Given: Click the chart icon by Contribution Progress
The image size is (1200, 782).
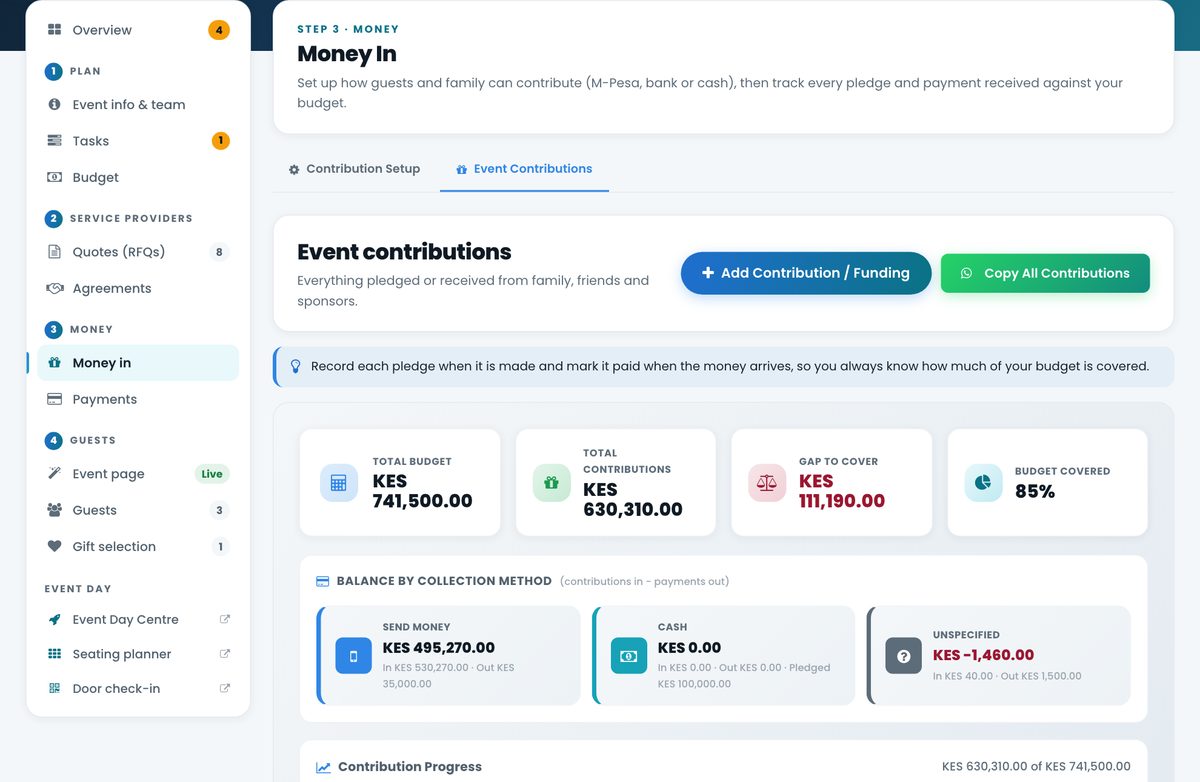Looking at the screenshot, I should [x=323, y=768].
